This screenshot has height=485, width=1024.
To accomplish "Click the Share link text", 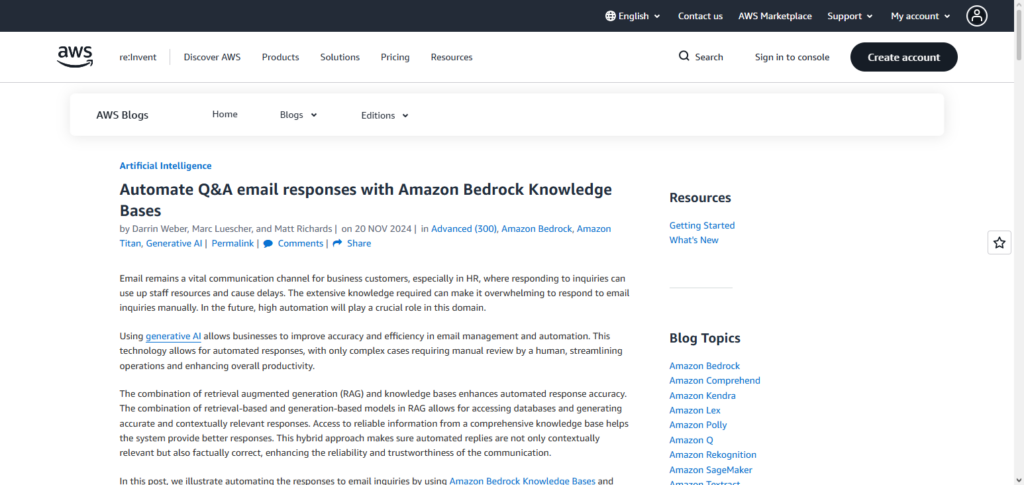I will (x=359, y=243).
